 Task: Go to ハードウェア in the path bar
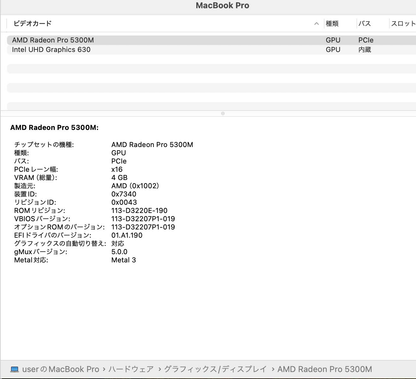click(x=131, y=369)
